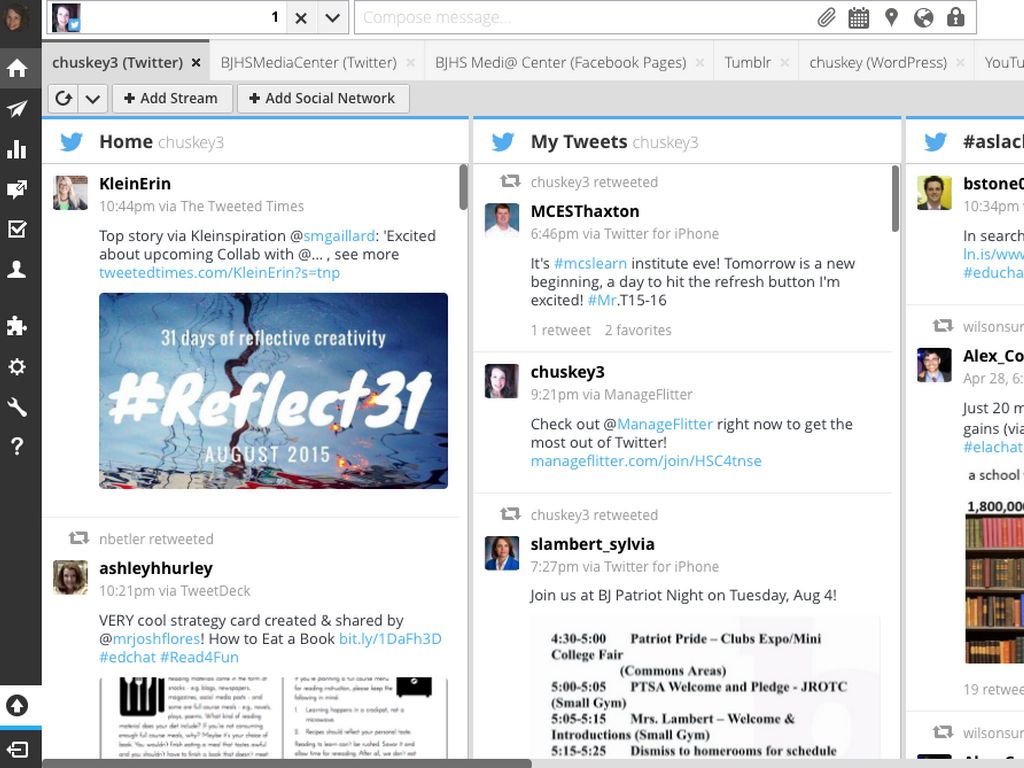Viewport: 1024px width, 768px height.
Task: Open the scheduling calendar icon
Action: tap(858, 18)
